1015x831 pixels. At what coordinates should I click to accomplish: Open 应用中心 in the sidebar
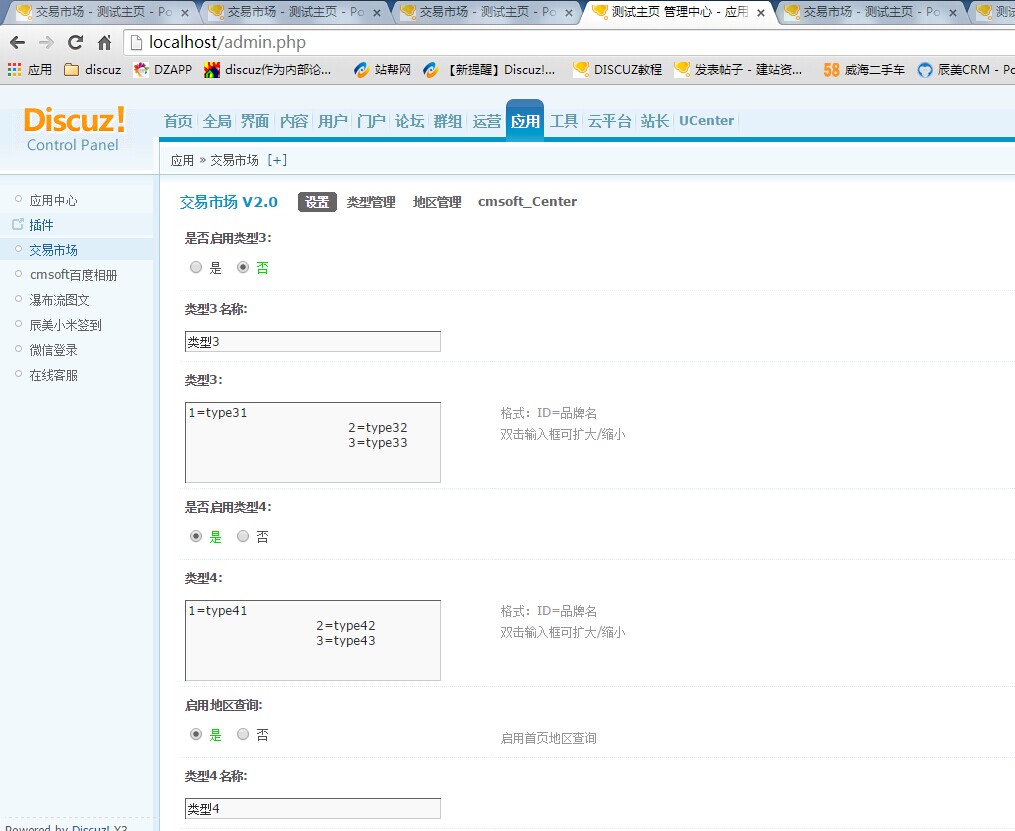(53, 200)
